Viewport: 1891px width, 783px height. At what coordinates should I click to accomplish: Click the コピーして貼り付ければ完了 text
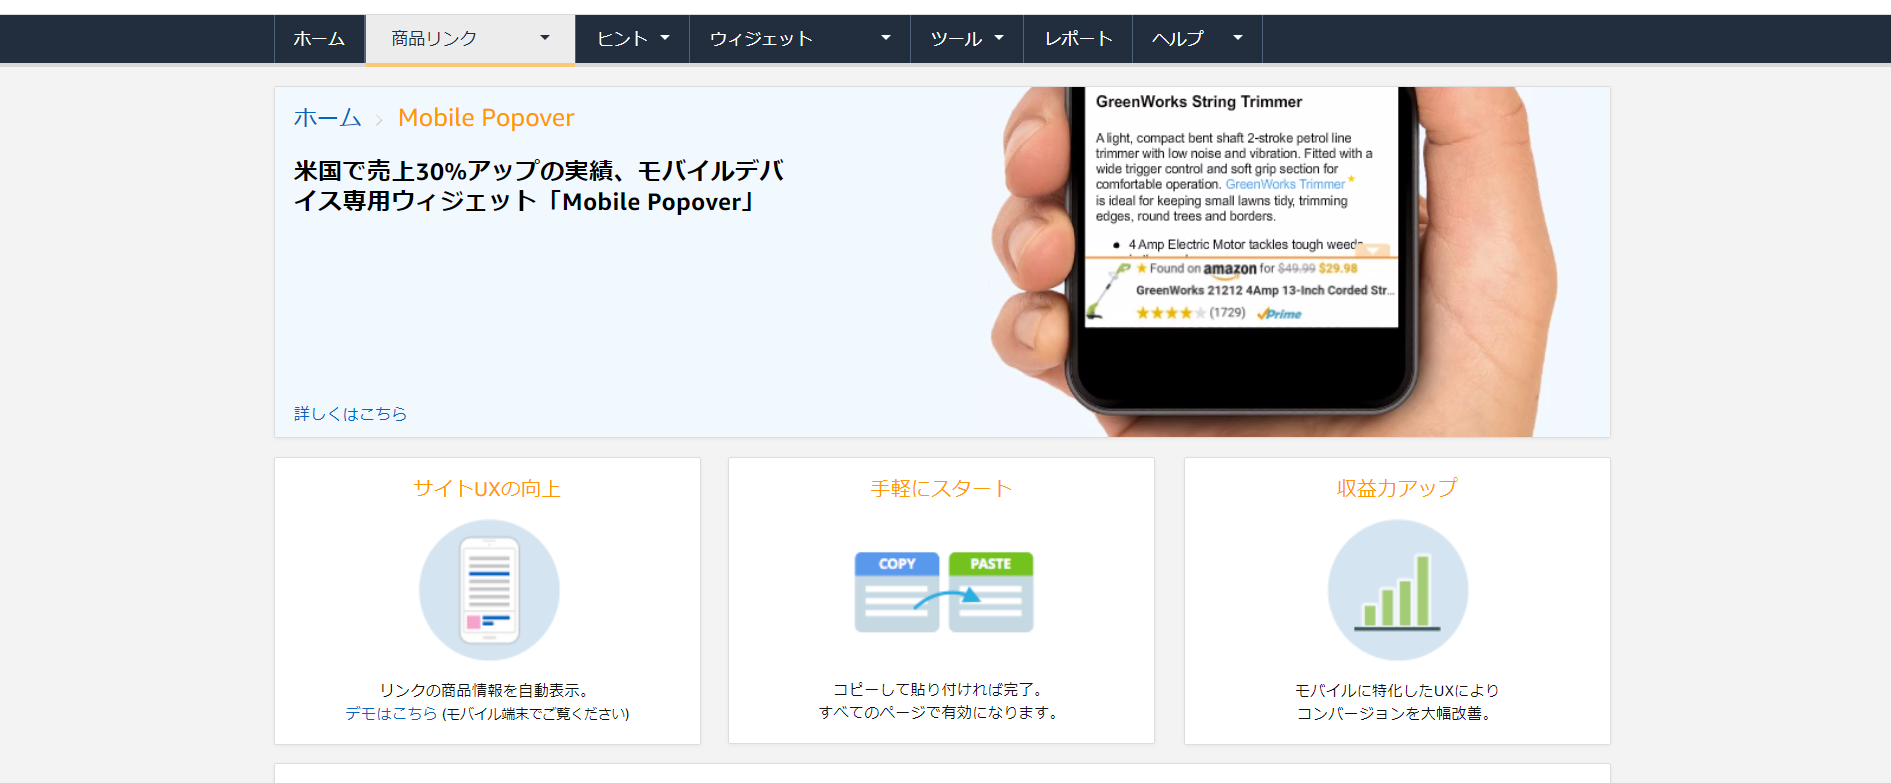940,690
